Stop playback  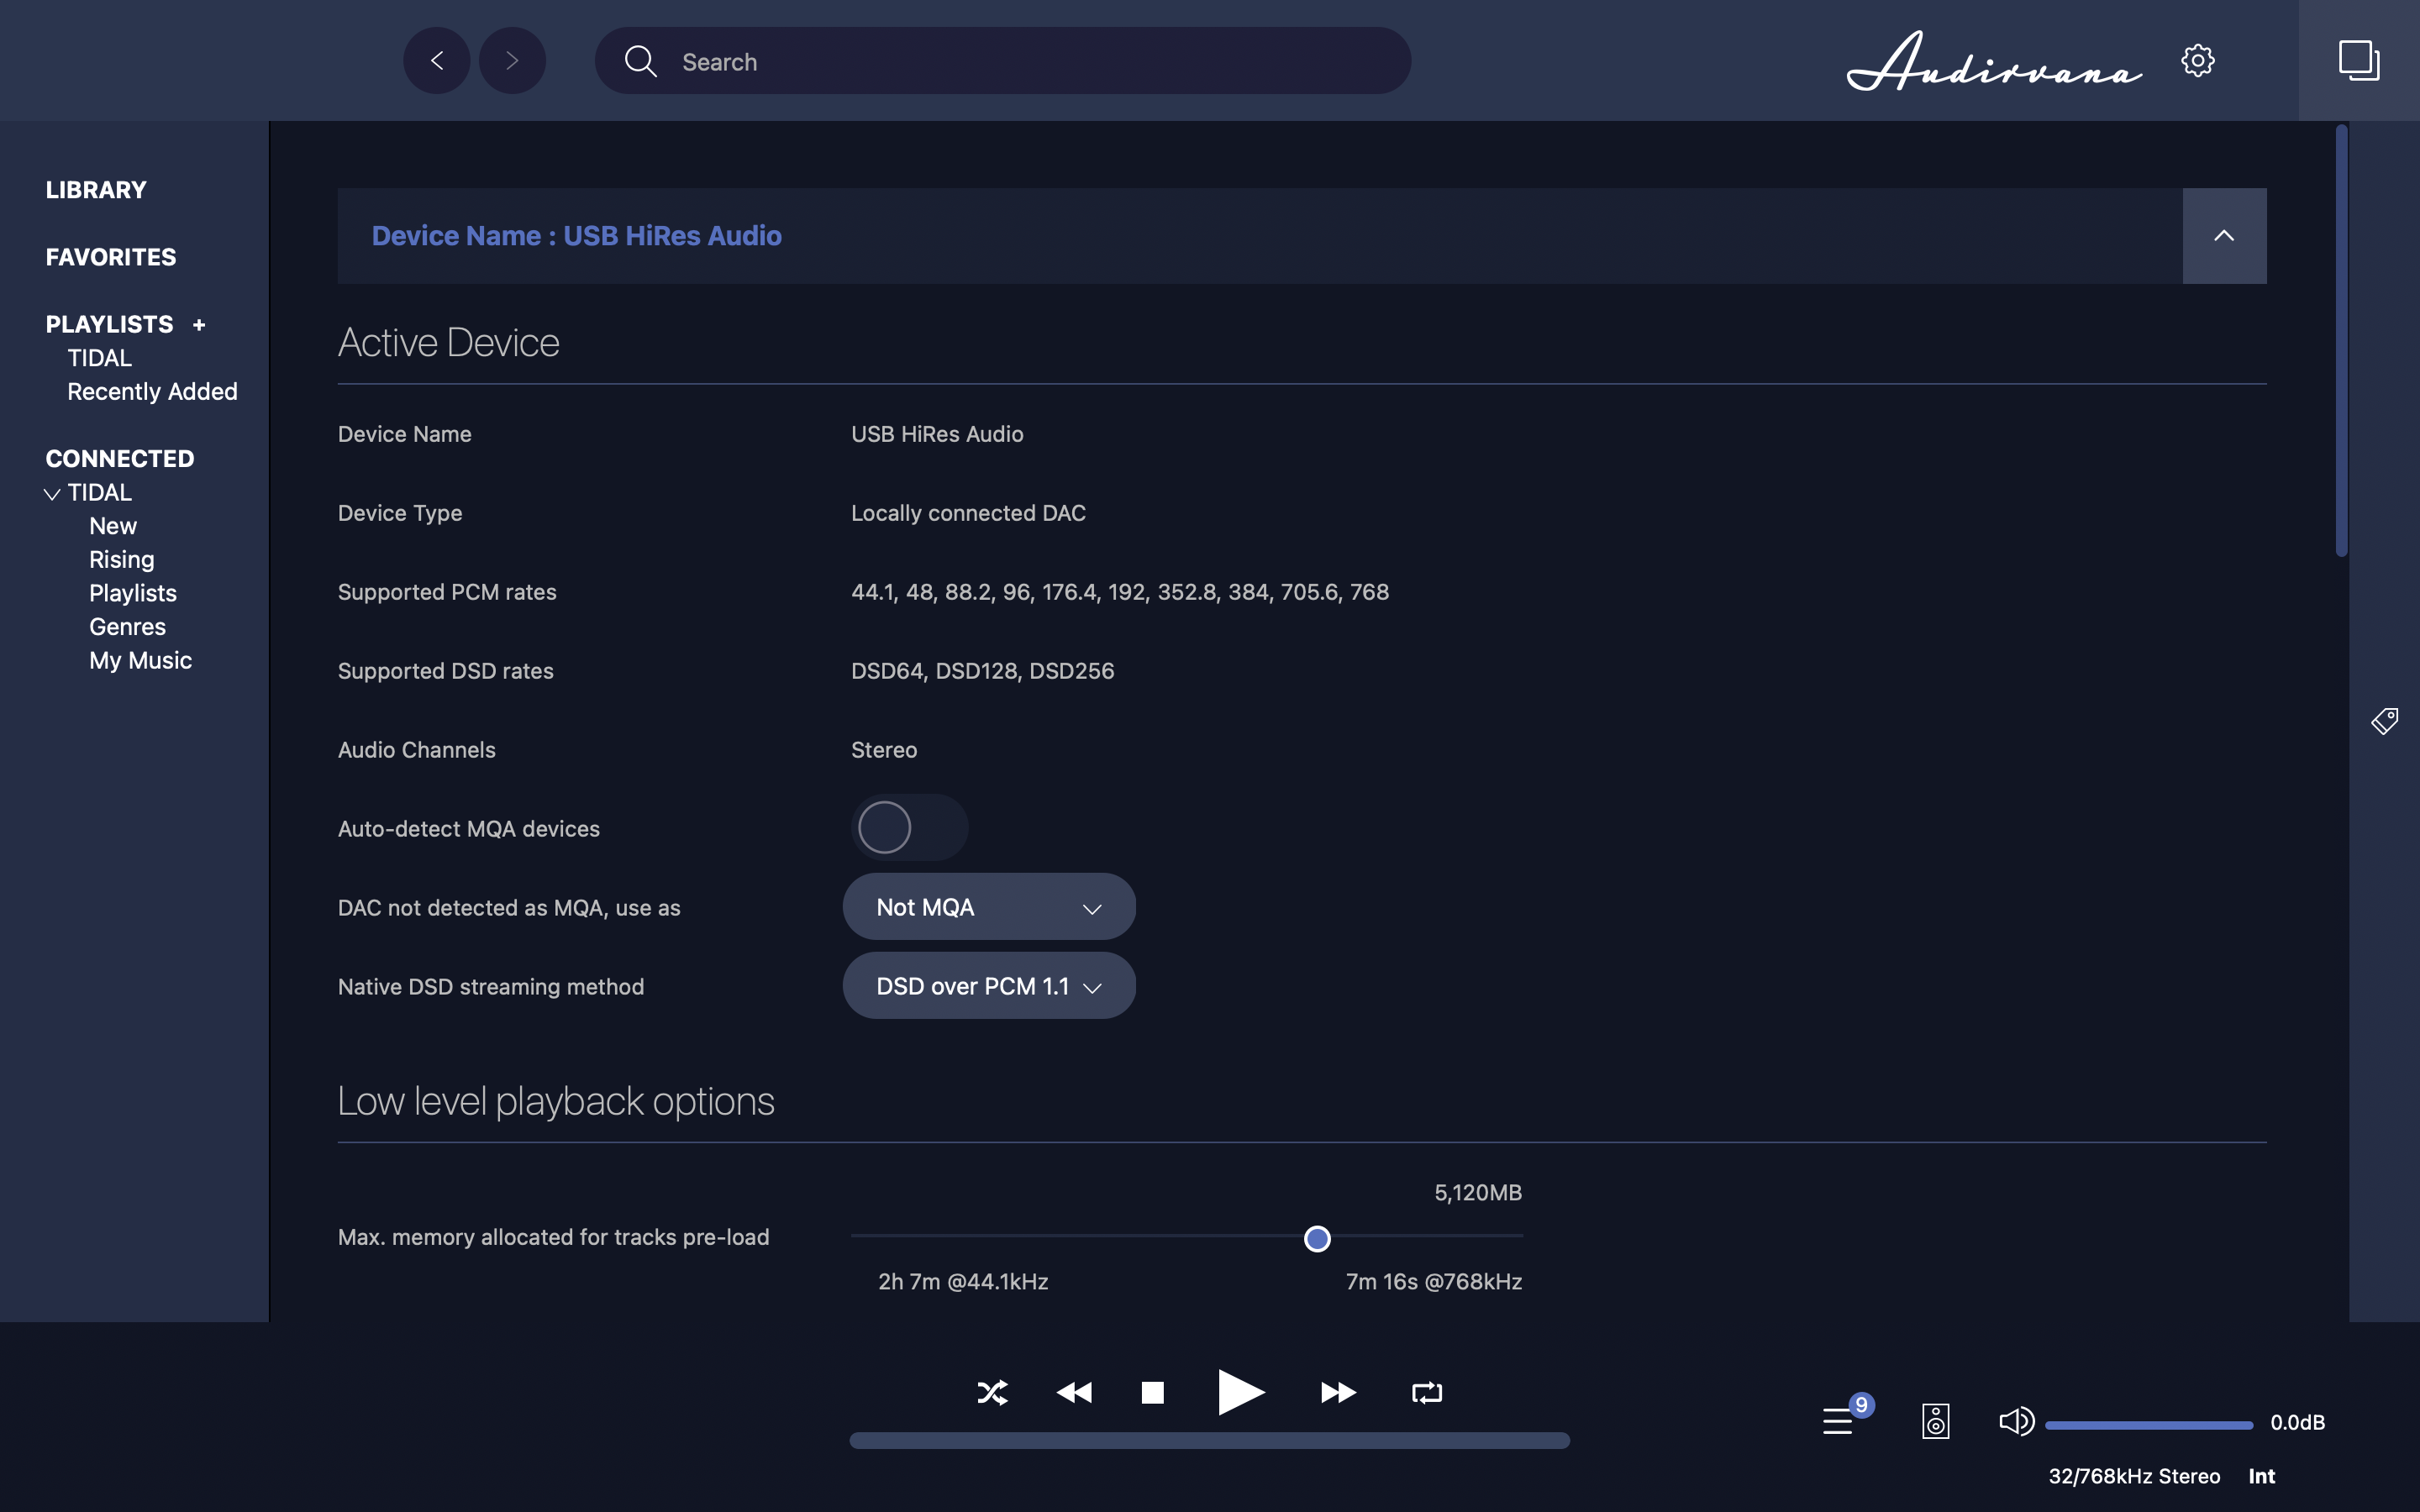click(1152, 1392)
